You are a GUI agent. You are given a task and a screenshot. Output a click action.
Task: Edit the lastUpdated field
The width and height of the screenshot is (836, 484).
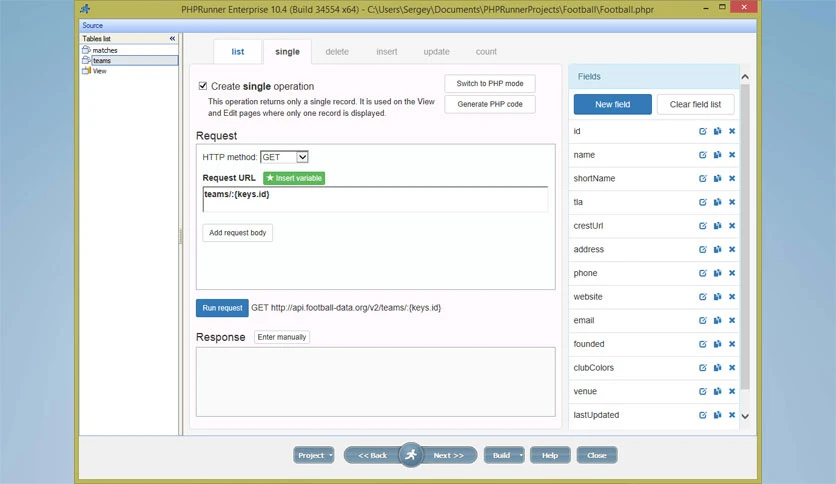point(703,415)
